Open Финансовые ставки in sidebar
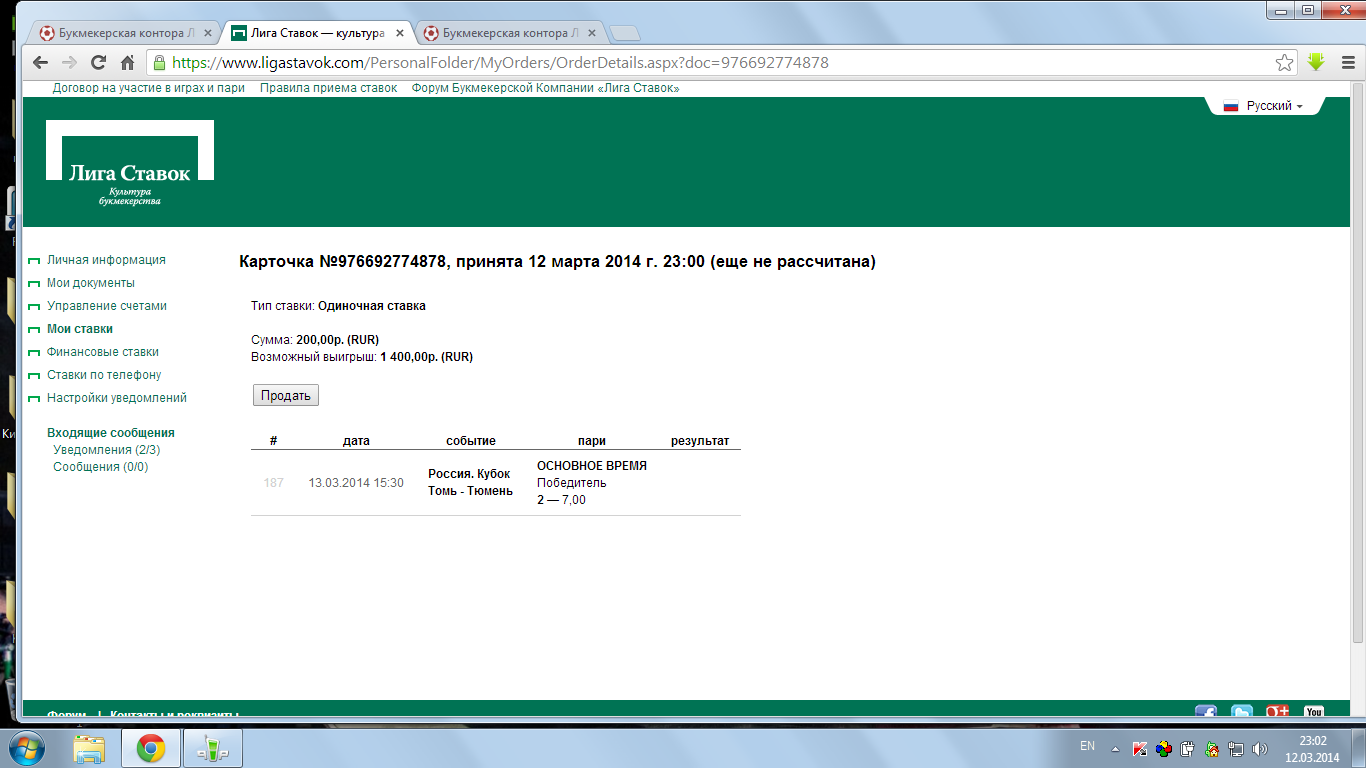The width and height of the screenshot is (1366, 782). coord(103,352)
